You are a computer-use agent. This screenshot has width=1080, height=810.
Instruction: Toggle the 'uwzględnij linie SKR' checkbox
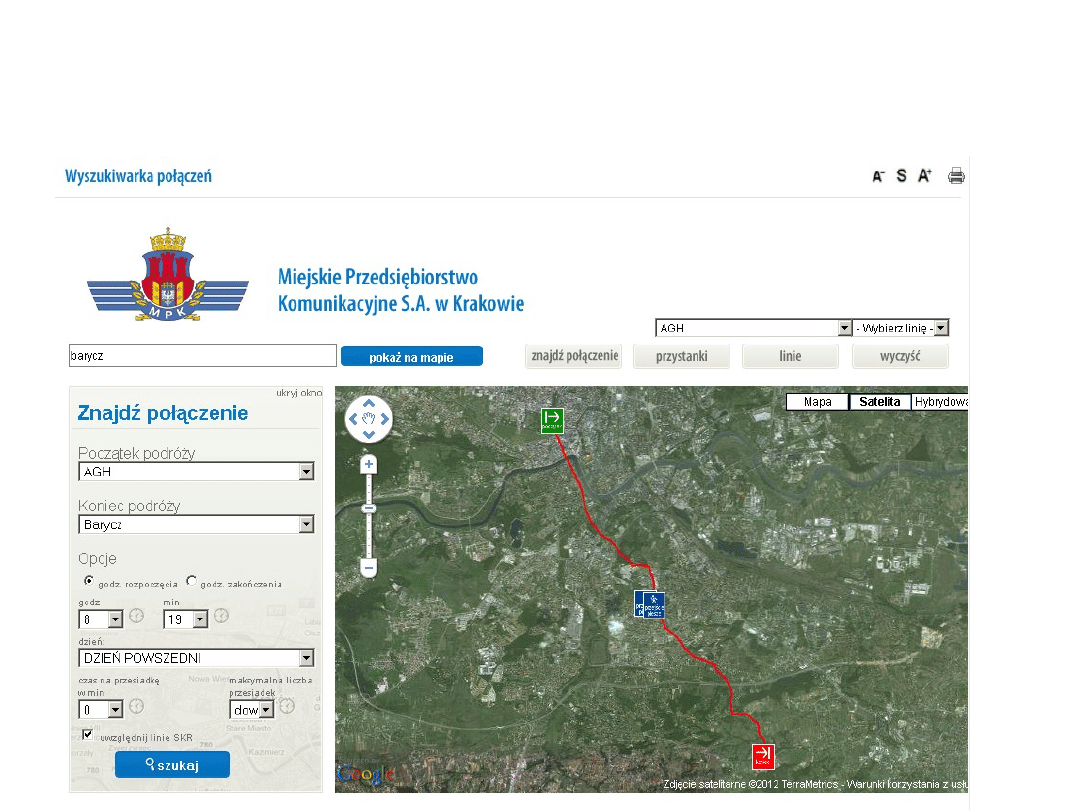88,735
